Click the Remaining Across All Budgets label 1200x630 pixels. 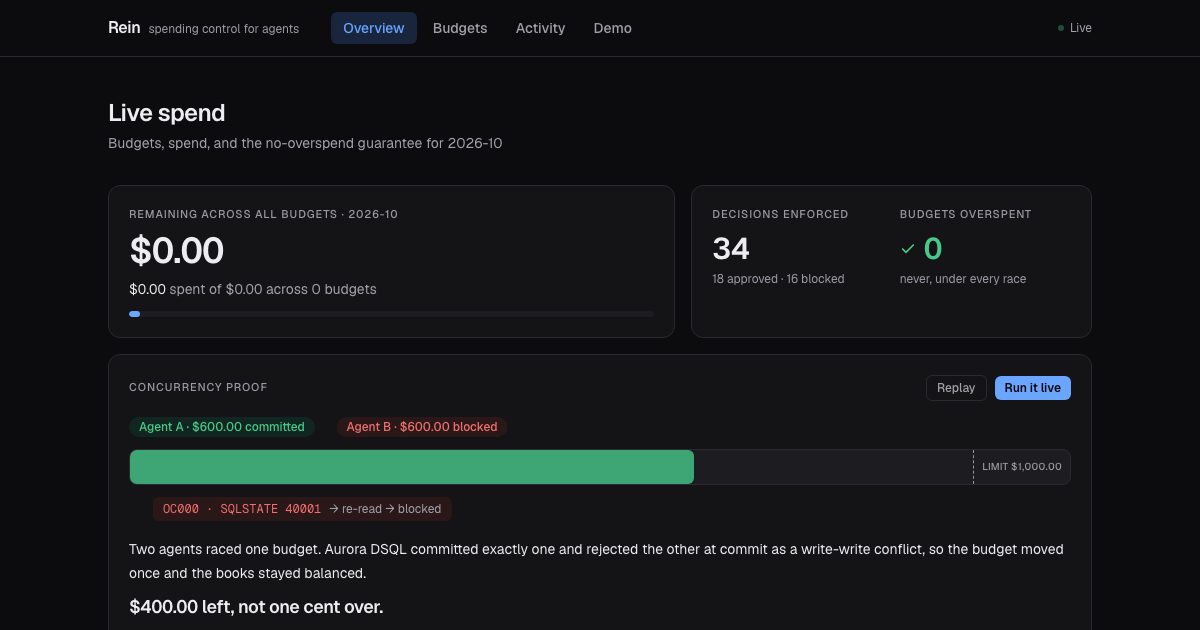tap(264, 215)
